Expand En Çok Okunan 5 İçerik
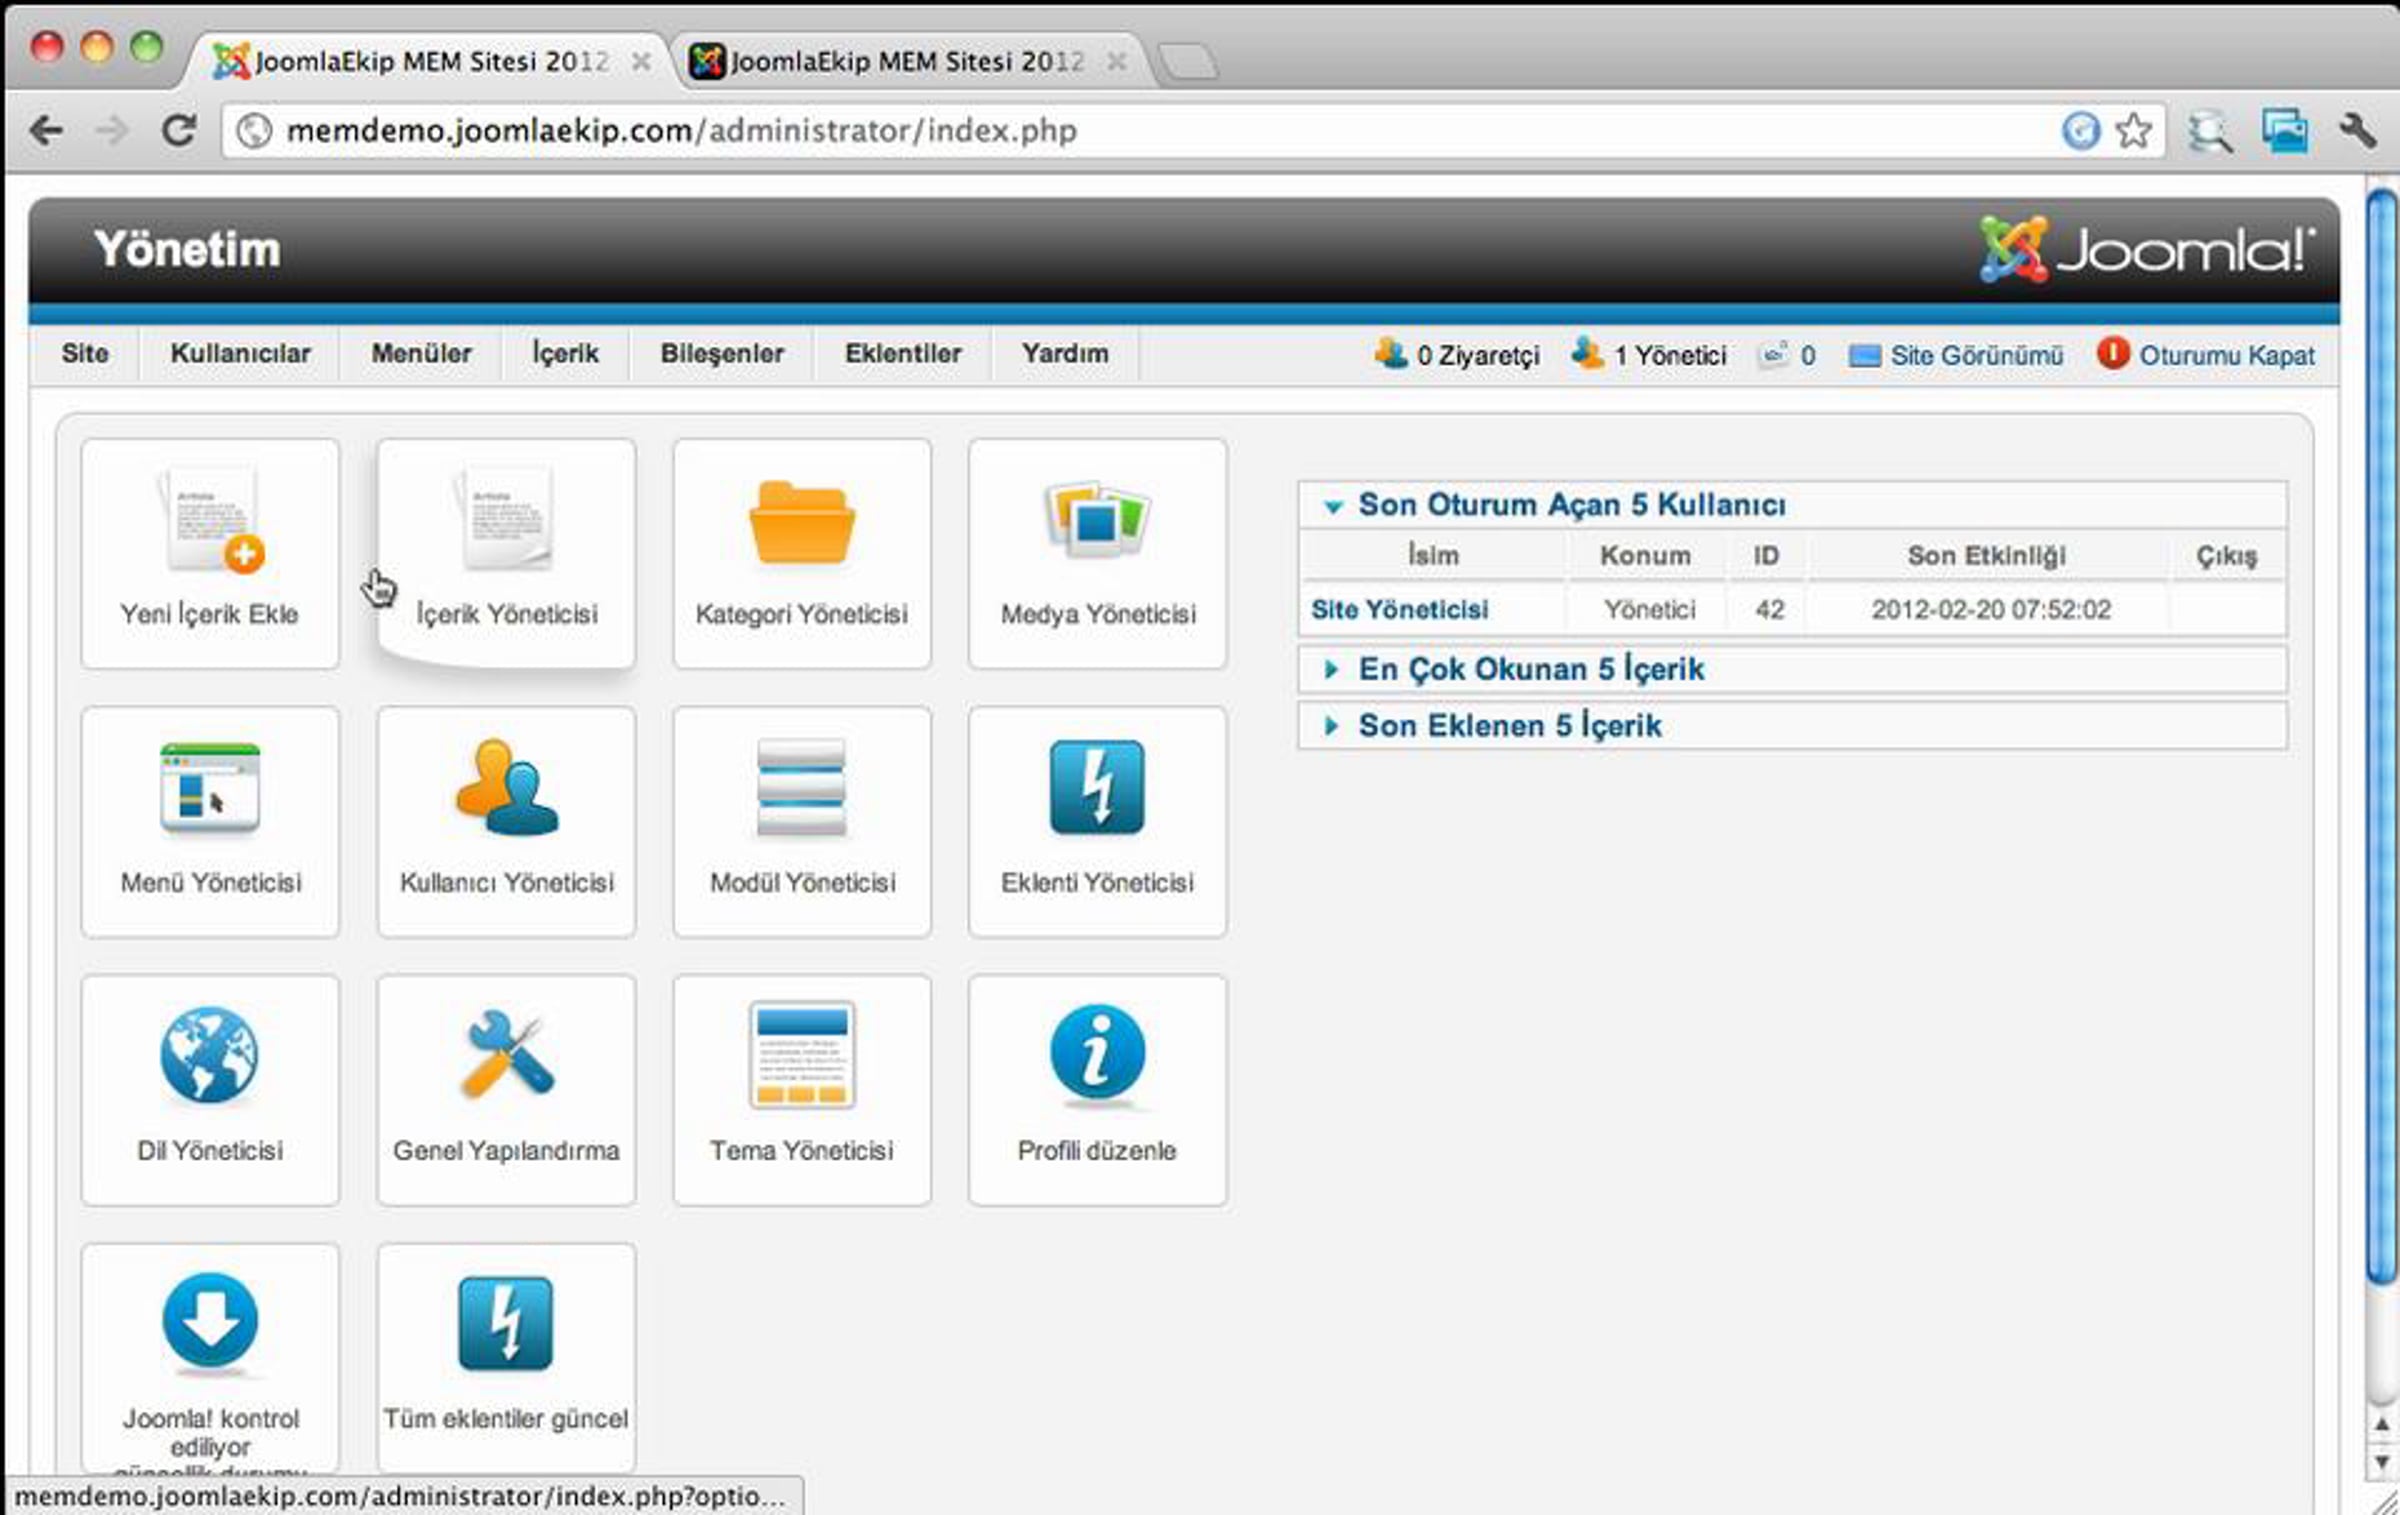The image size is (2400, 1515). click(x=1530, y=669)
